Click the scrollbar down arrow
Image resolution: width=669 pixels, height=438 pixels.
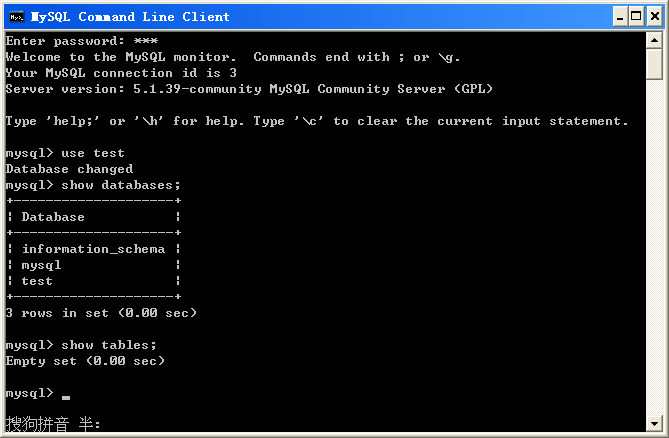[x=654, y=423]
